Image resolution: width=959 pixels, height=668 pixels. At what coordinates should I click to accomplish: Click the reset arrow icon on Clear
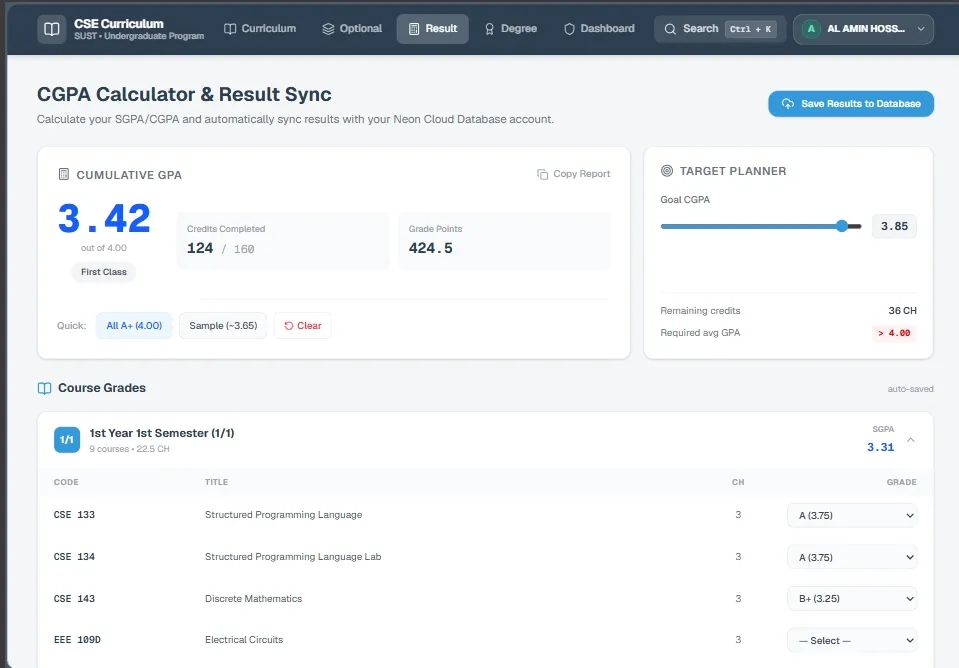(289, 325)
